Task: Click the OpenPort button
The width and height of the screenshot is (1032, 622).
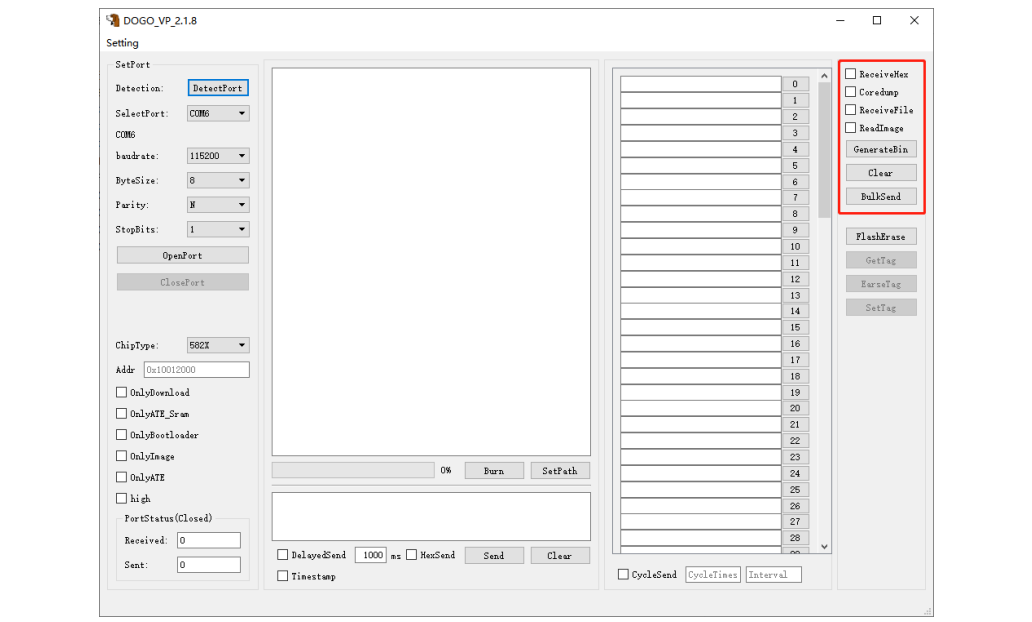Action: [183, 255]
